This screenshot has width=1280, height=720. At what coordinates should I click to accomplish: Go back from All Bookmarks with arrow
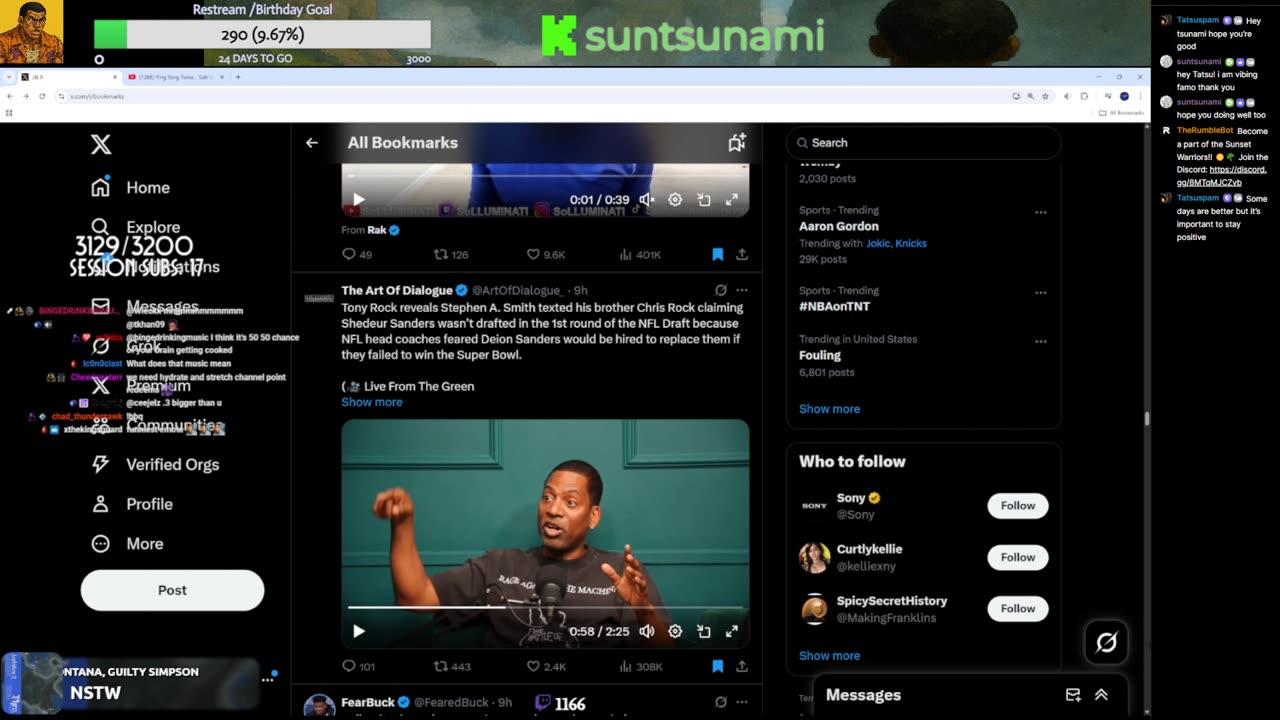(x=312, y=143)
